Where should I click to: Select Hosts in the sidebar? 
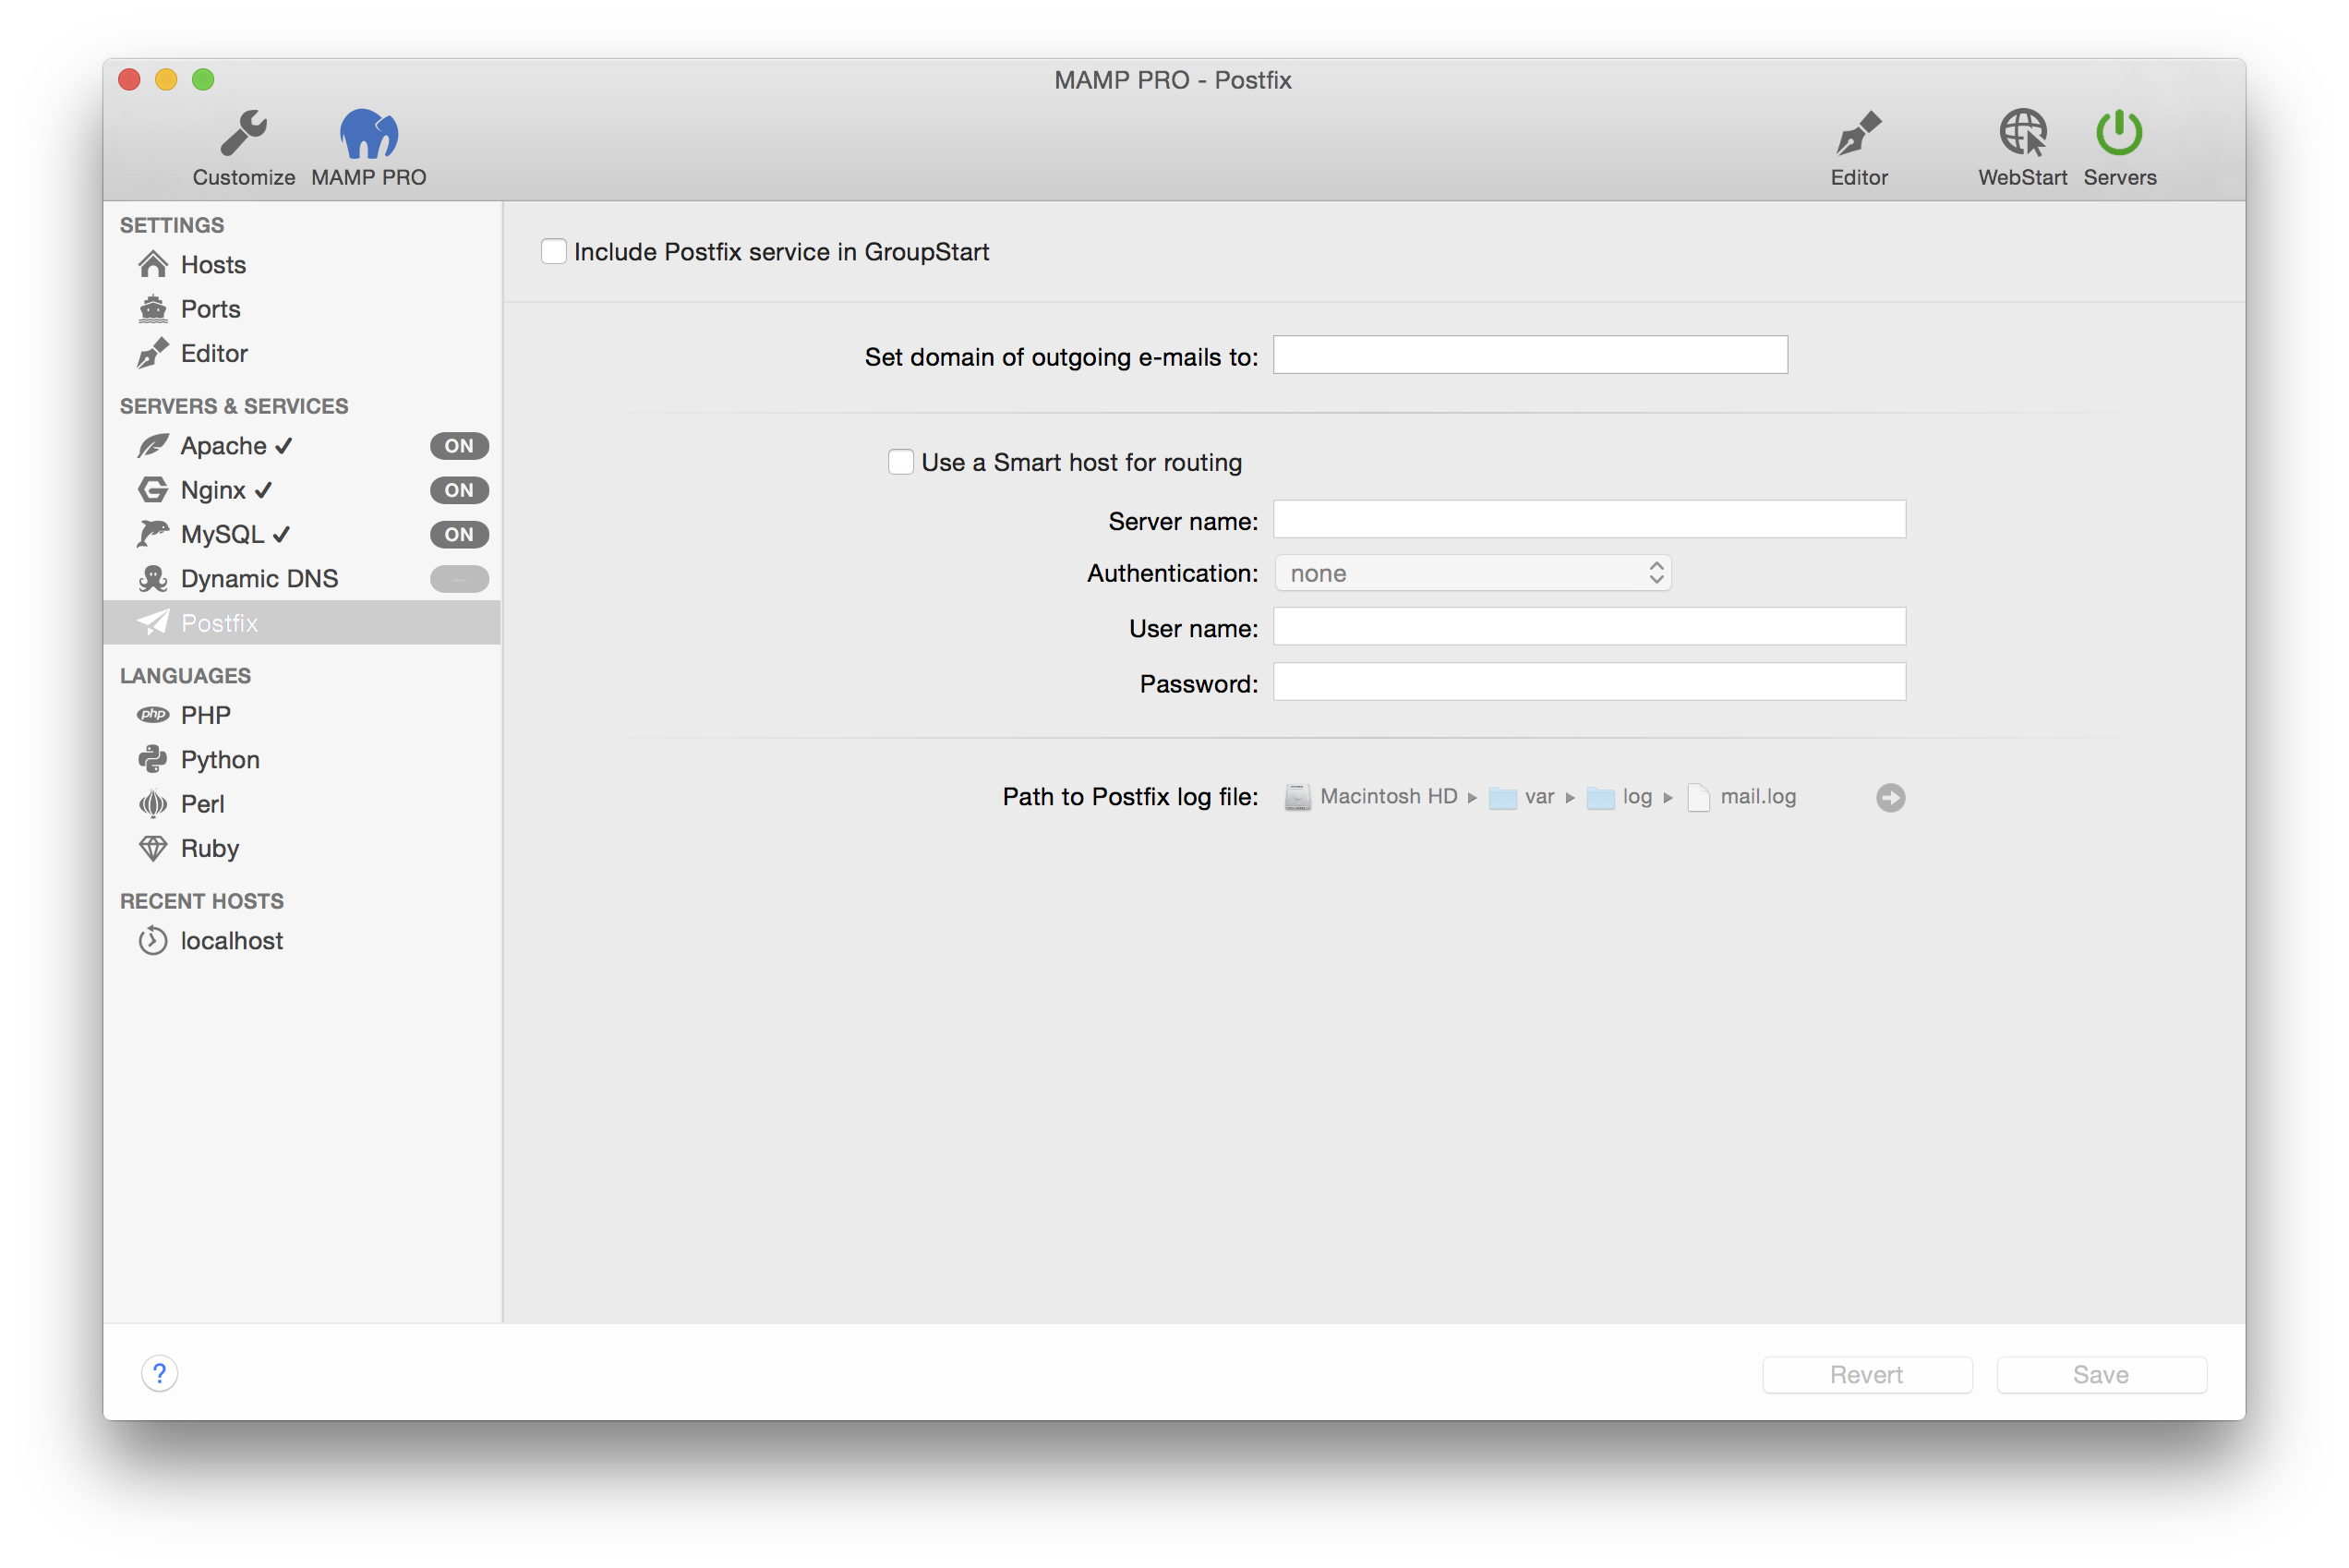[302, 265]
